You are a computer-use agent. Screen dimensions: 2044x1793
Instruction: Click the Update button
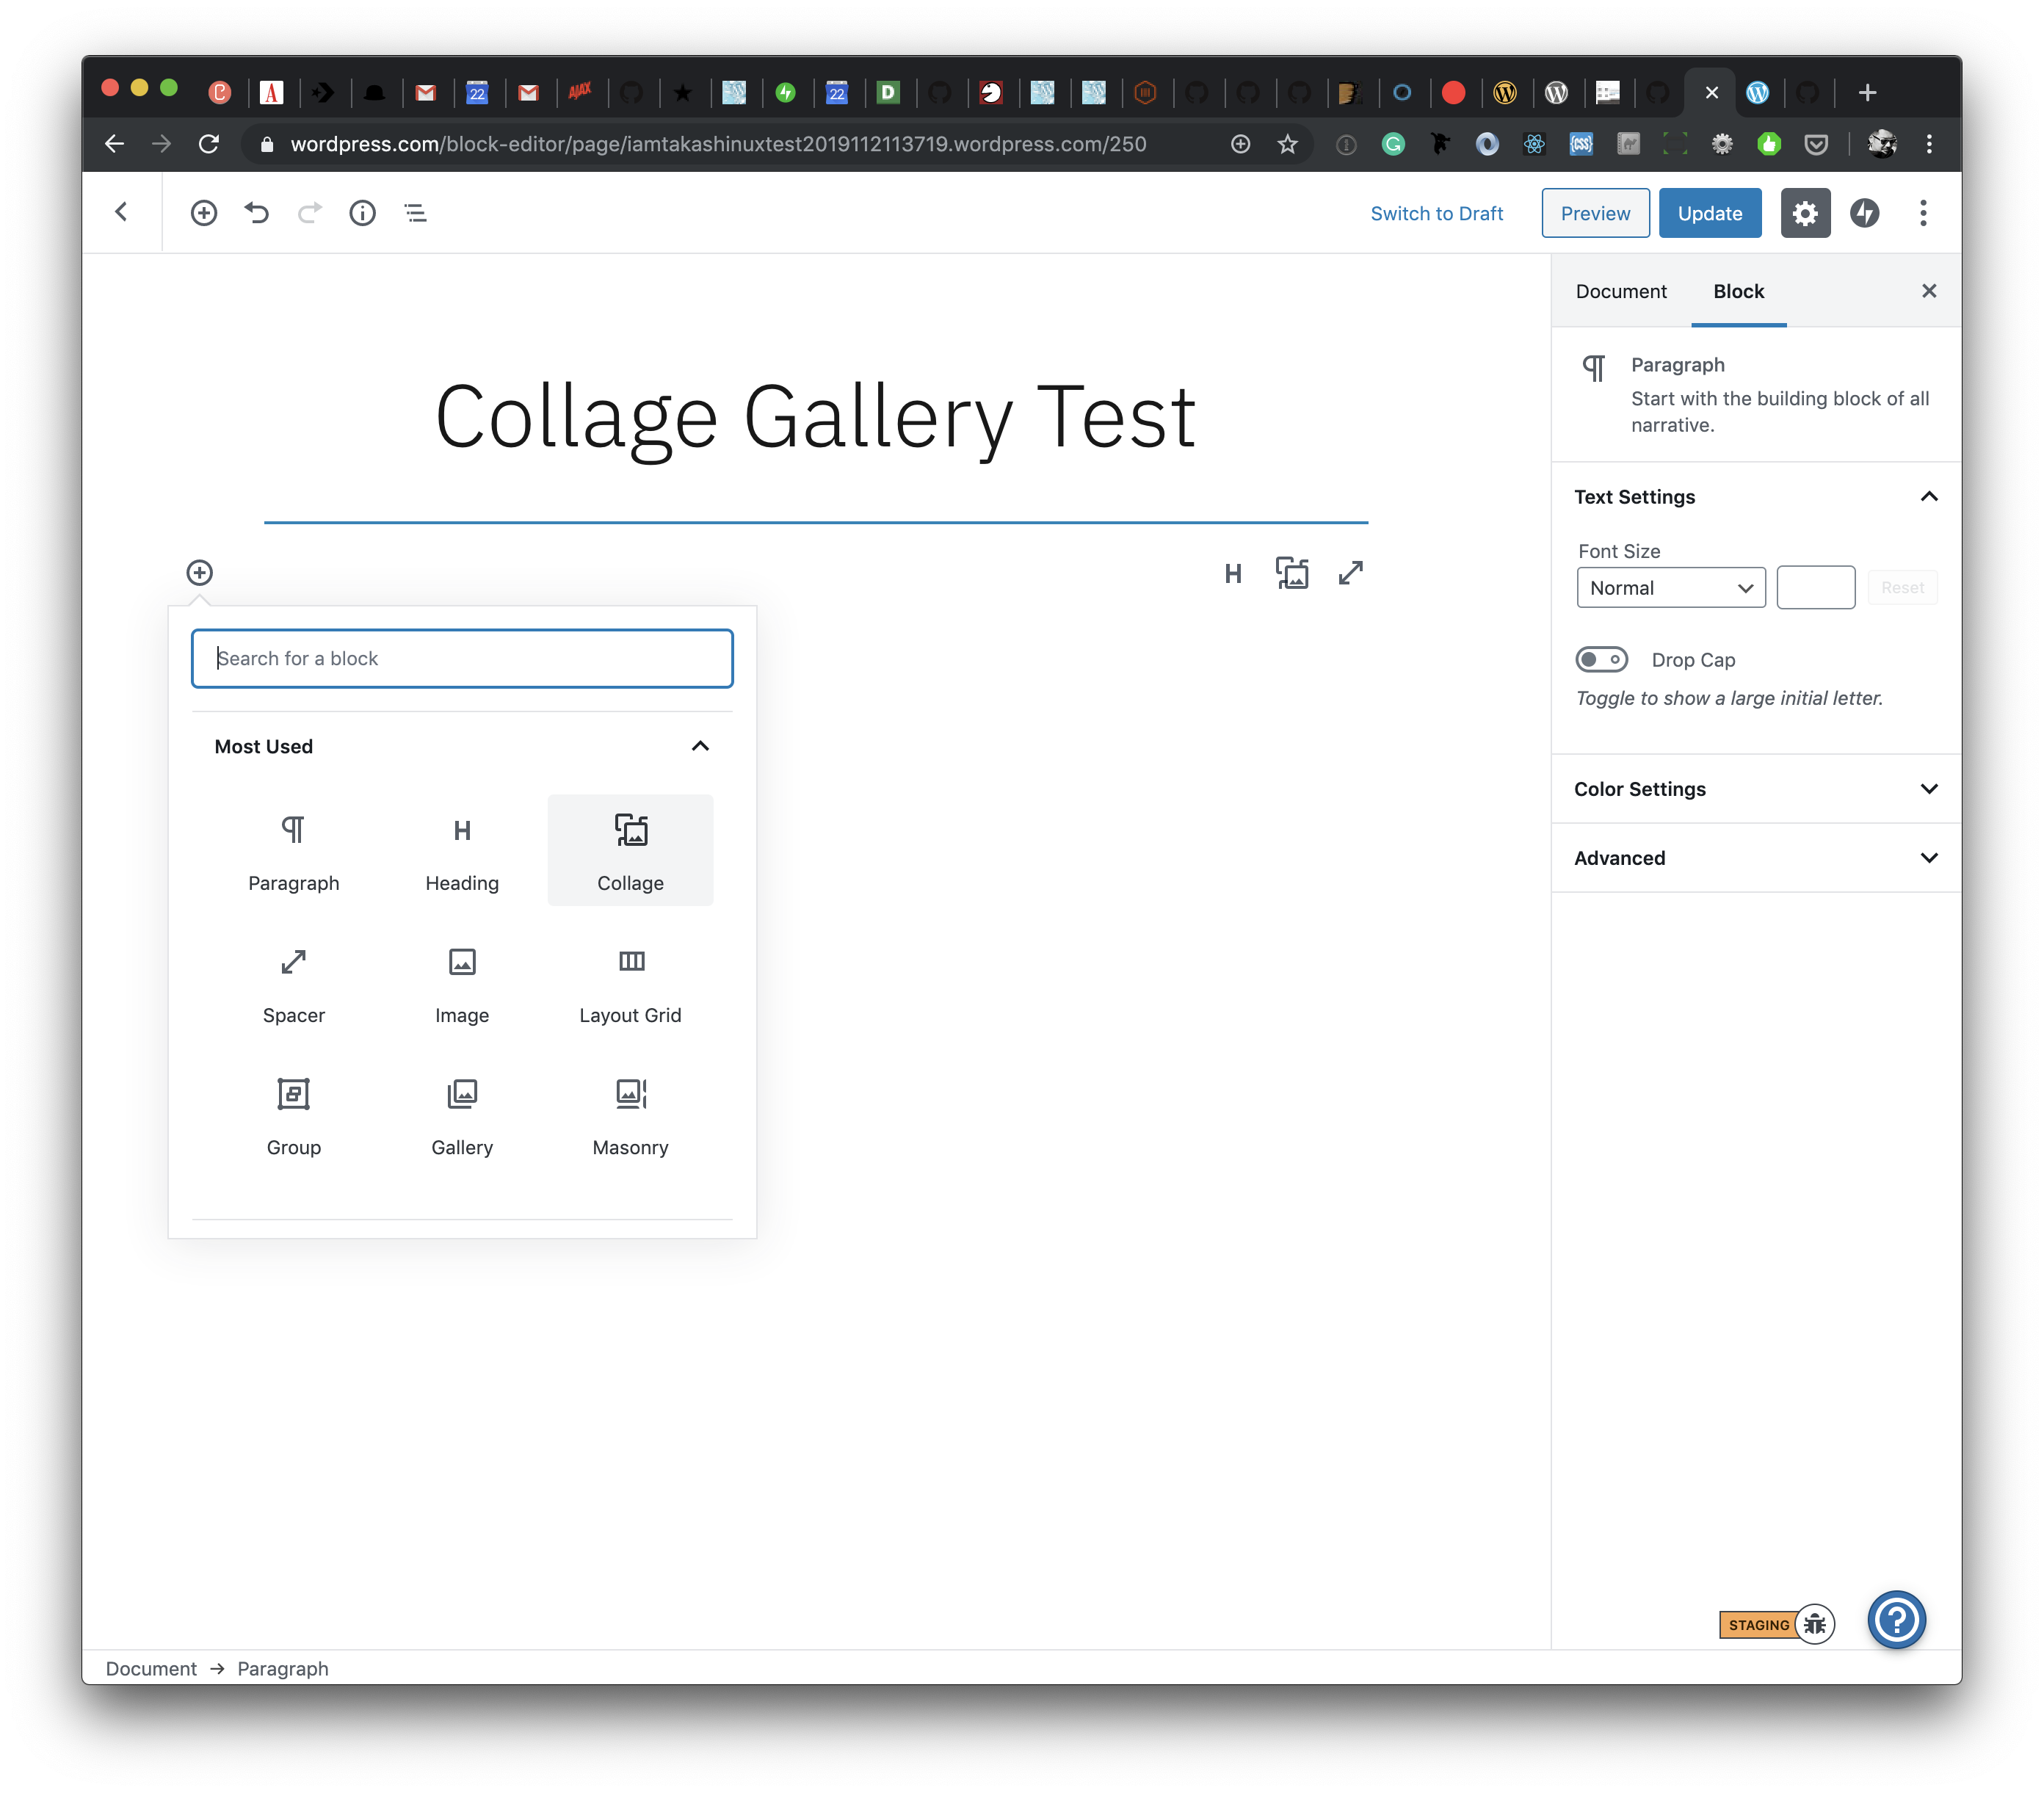tap(1709, 213)
